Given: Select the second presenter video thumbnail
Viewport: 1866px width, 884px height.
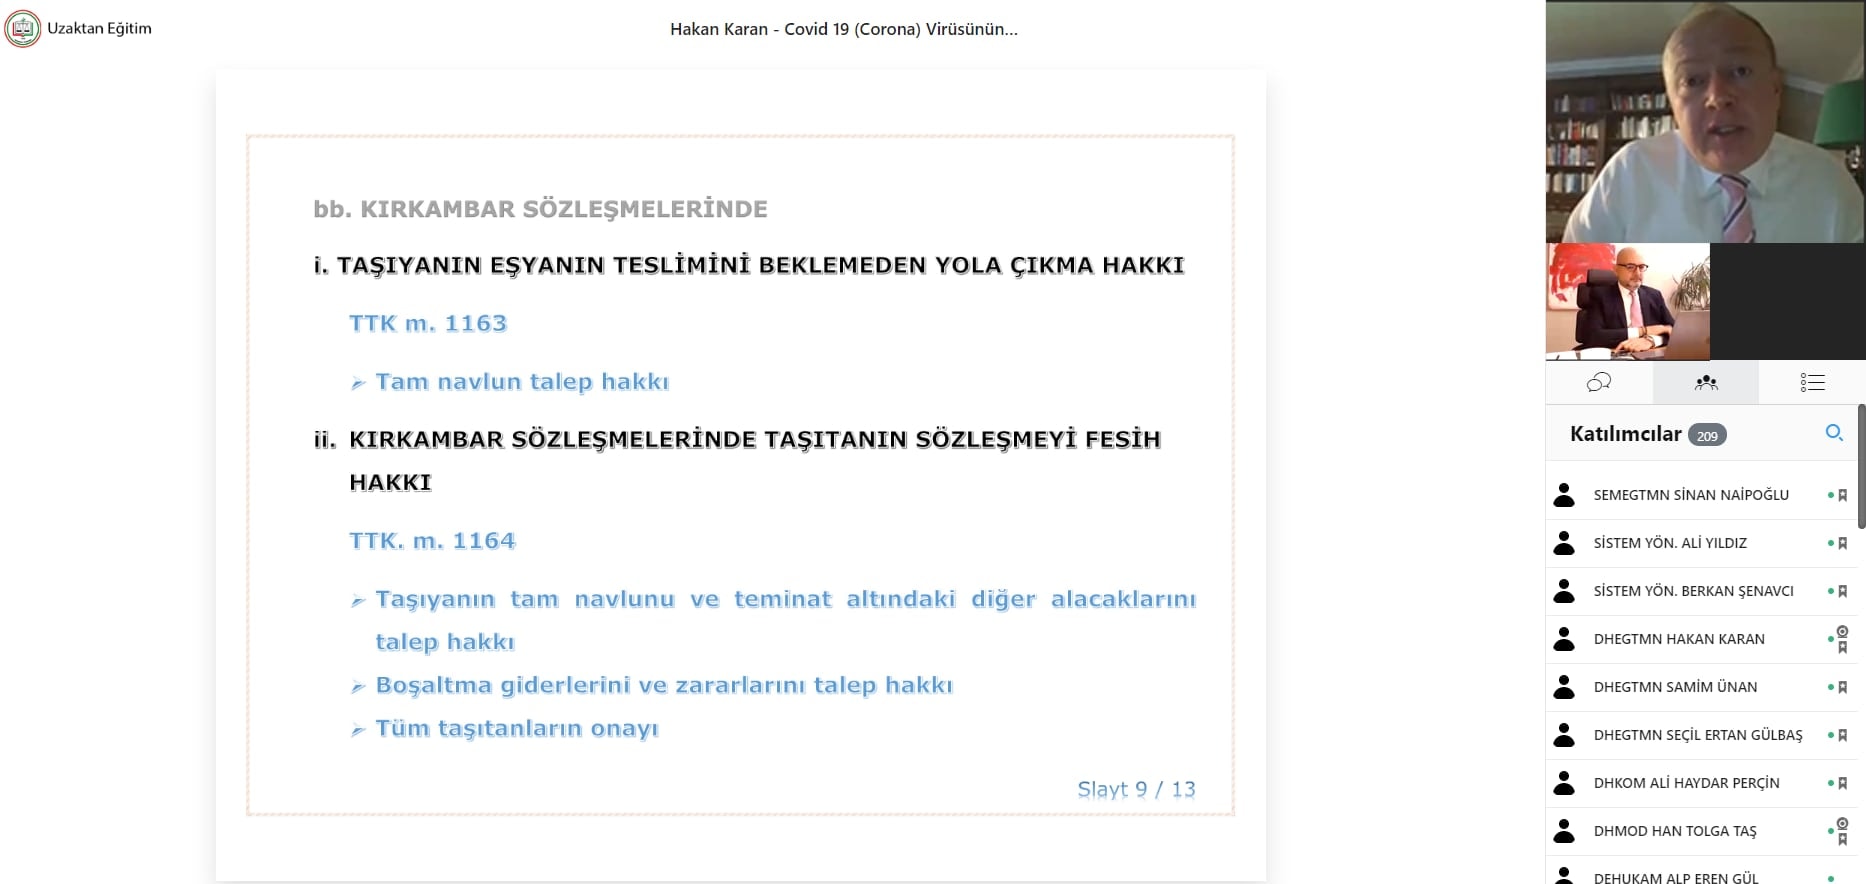Looking at the screenshot, I should coord(1628,301).
